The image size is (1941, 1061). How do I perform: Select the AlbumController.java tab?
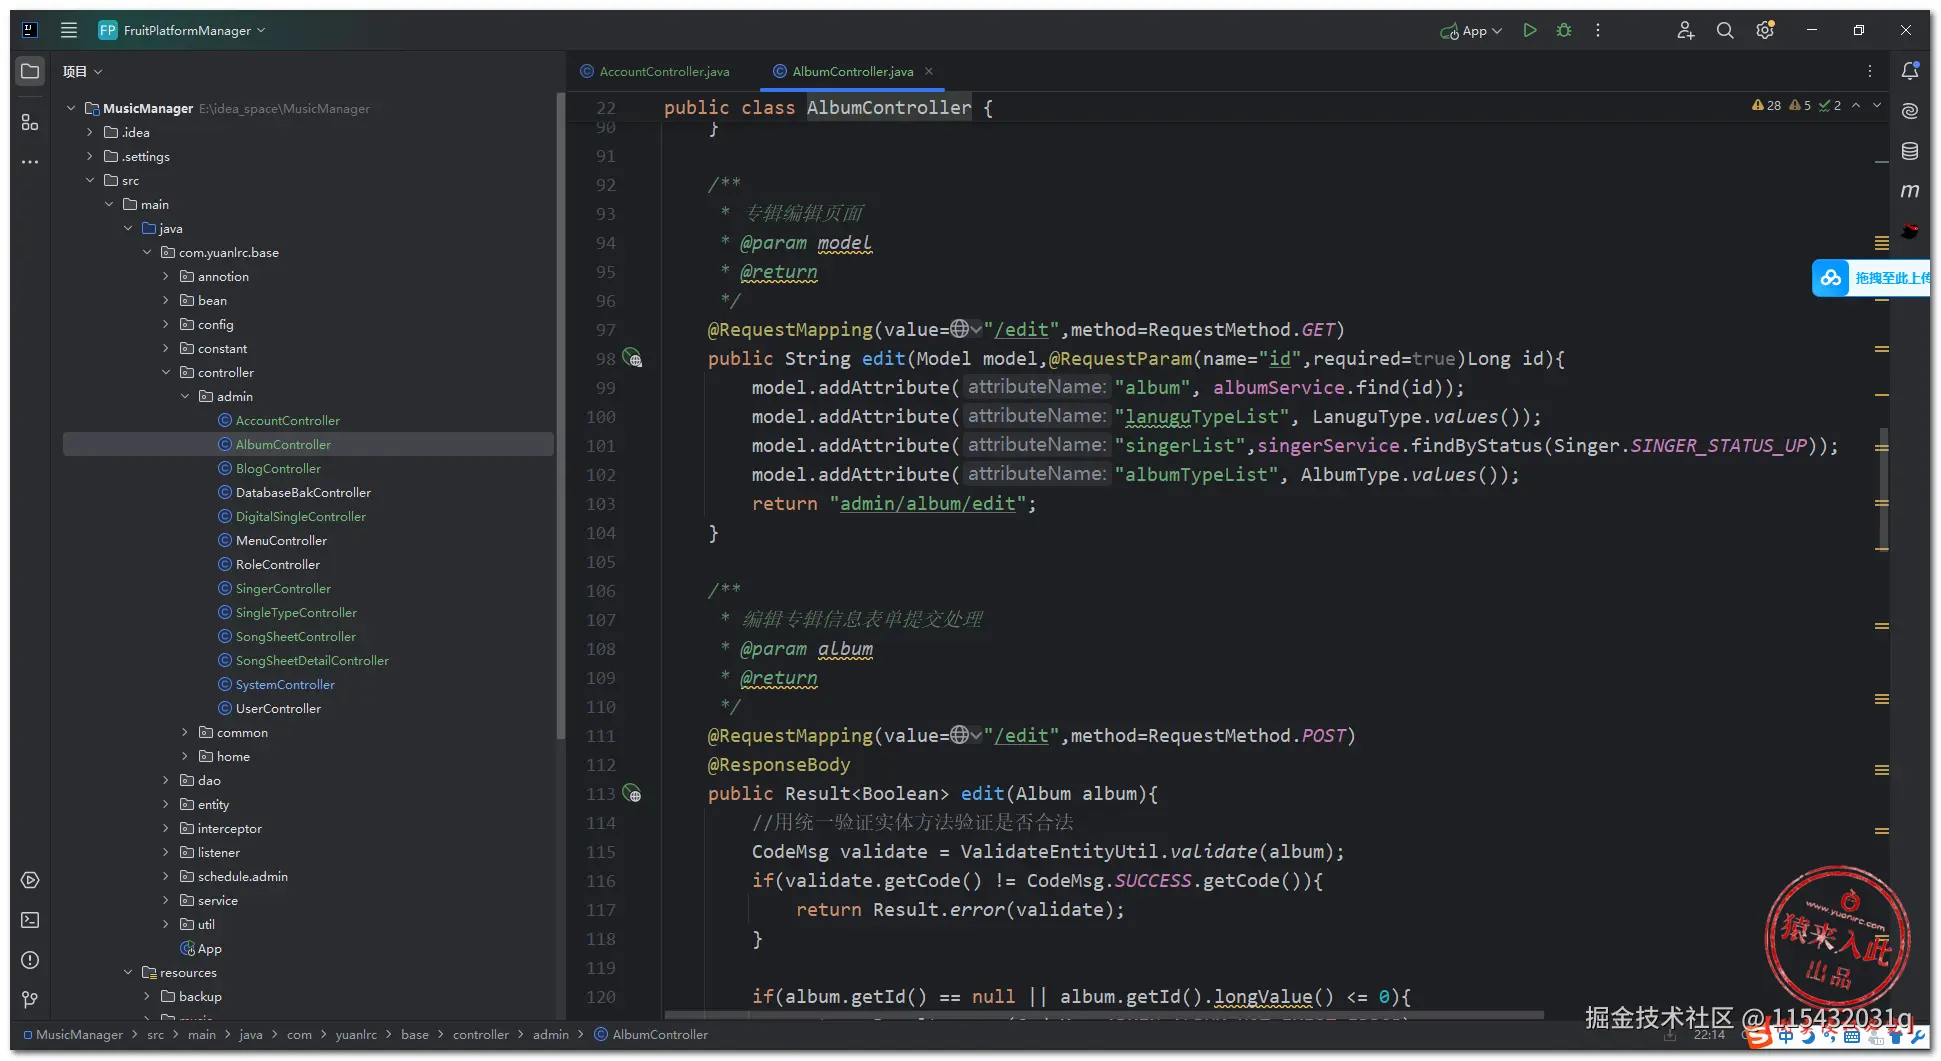tap(852, 71)
